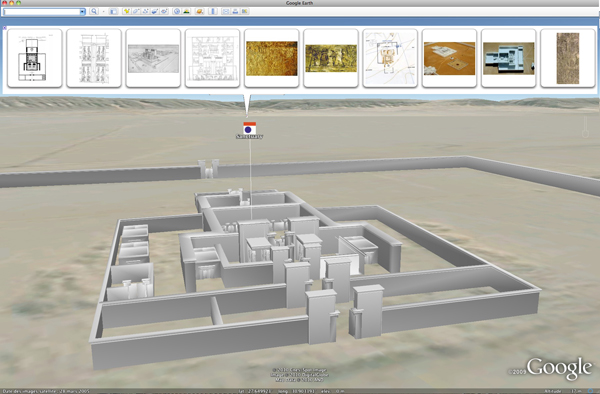600x394 pixels.
Task: Click the Record a Tour icon
Action: (165, 11)
